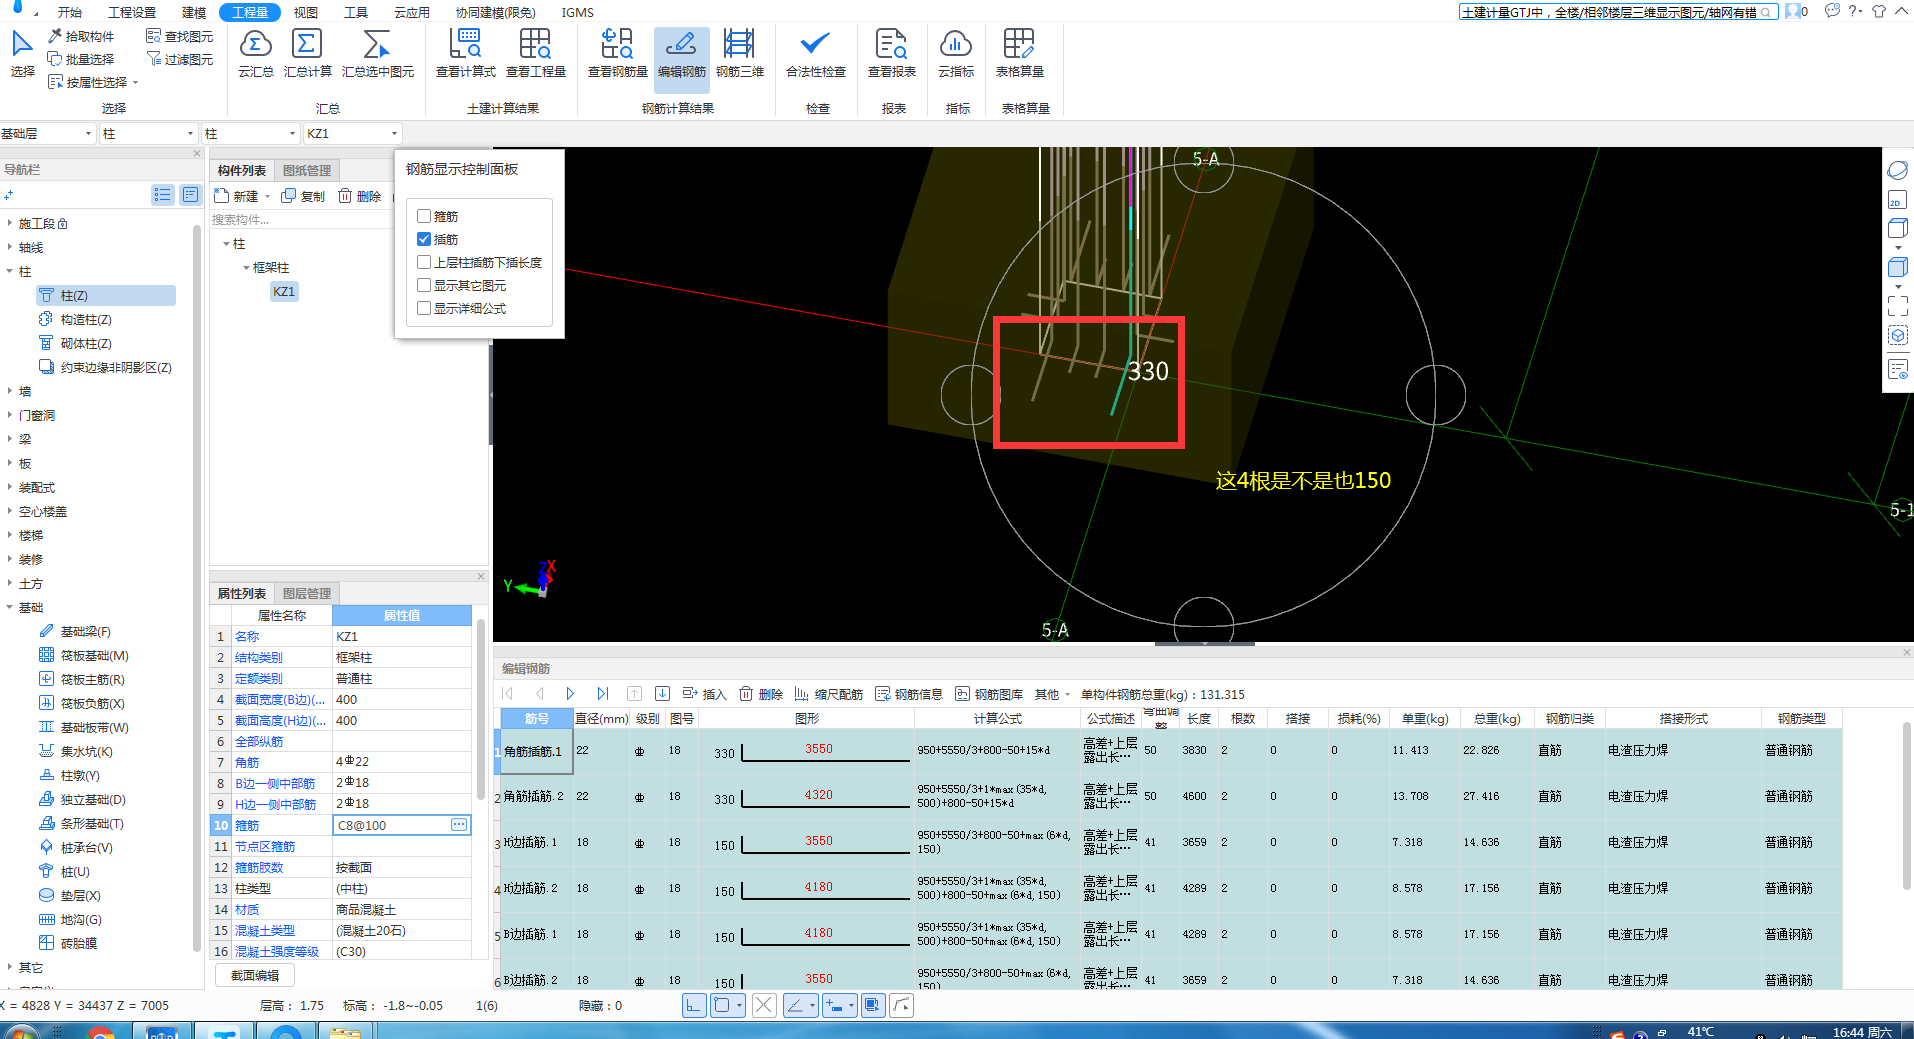
Task: Click 查找图元 find element
Action: (179, 36)
